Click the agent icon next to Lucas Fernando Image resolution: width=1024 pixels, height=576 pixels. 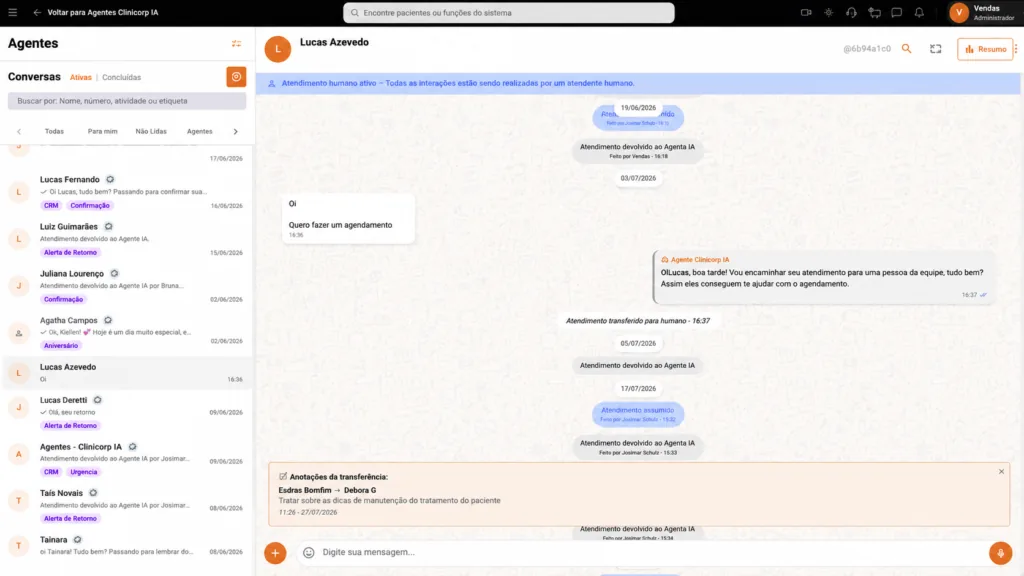coord(110,180)
